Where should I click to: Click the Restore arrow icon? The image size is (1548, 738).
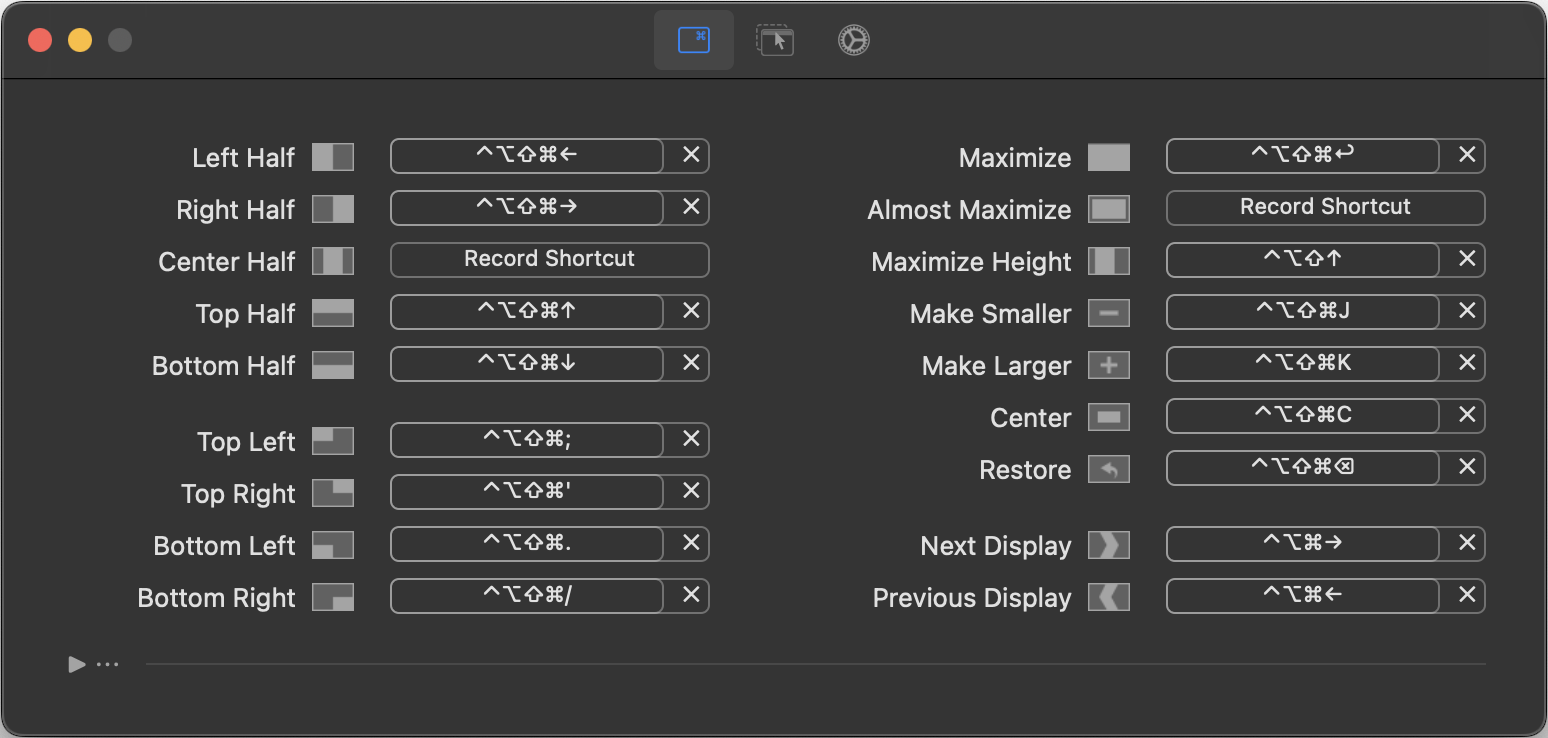(x=1108, y=469)
